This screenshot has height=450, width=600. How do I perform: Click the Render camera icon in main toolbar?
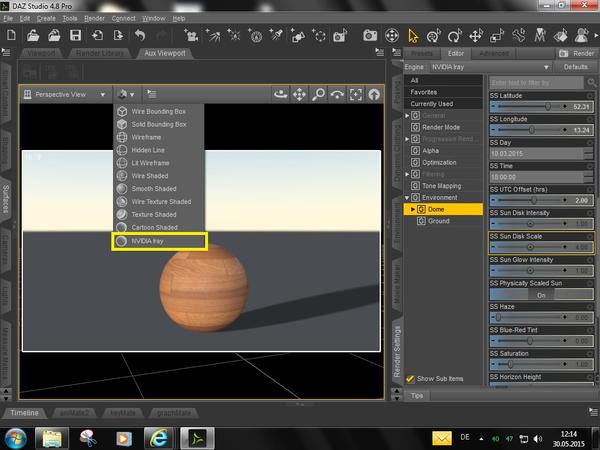[370, 36]
